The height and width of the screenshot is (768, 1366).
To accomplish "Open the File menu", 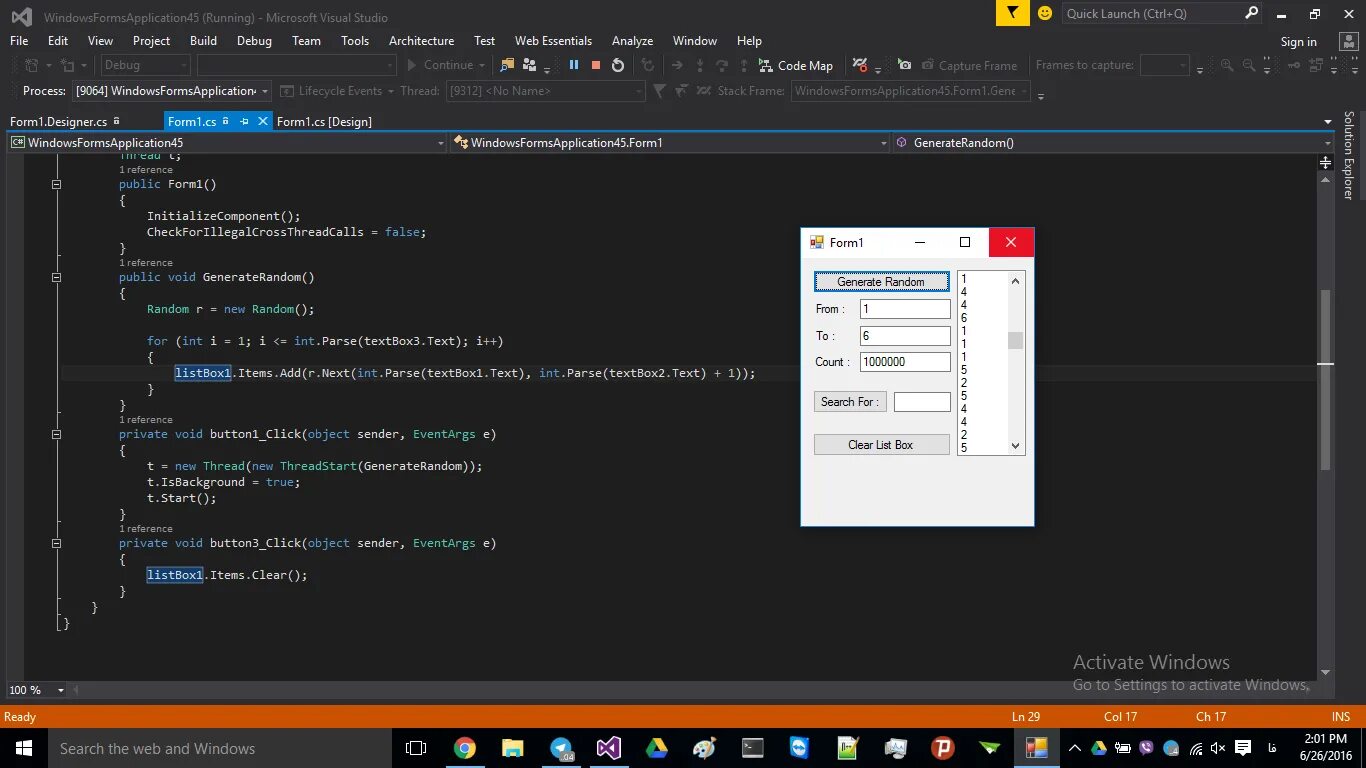I will tap(19, 41).
